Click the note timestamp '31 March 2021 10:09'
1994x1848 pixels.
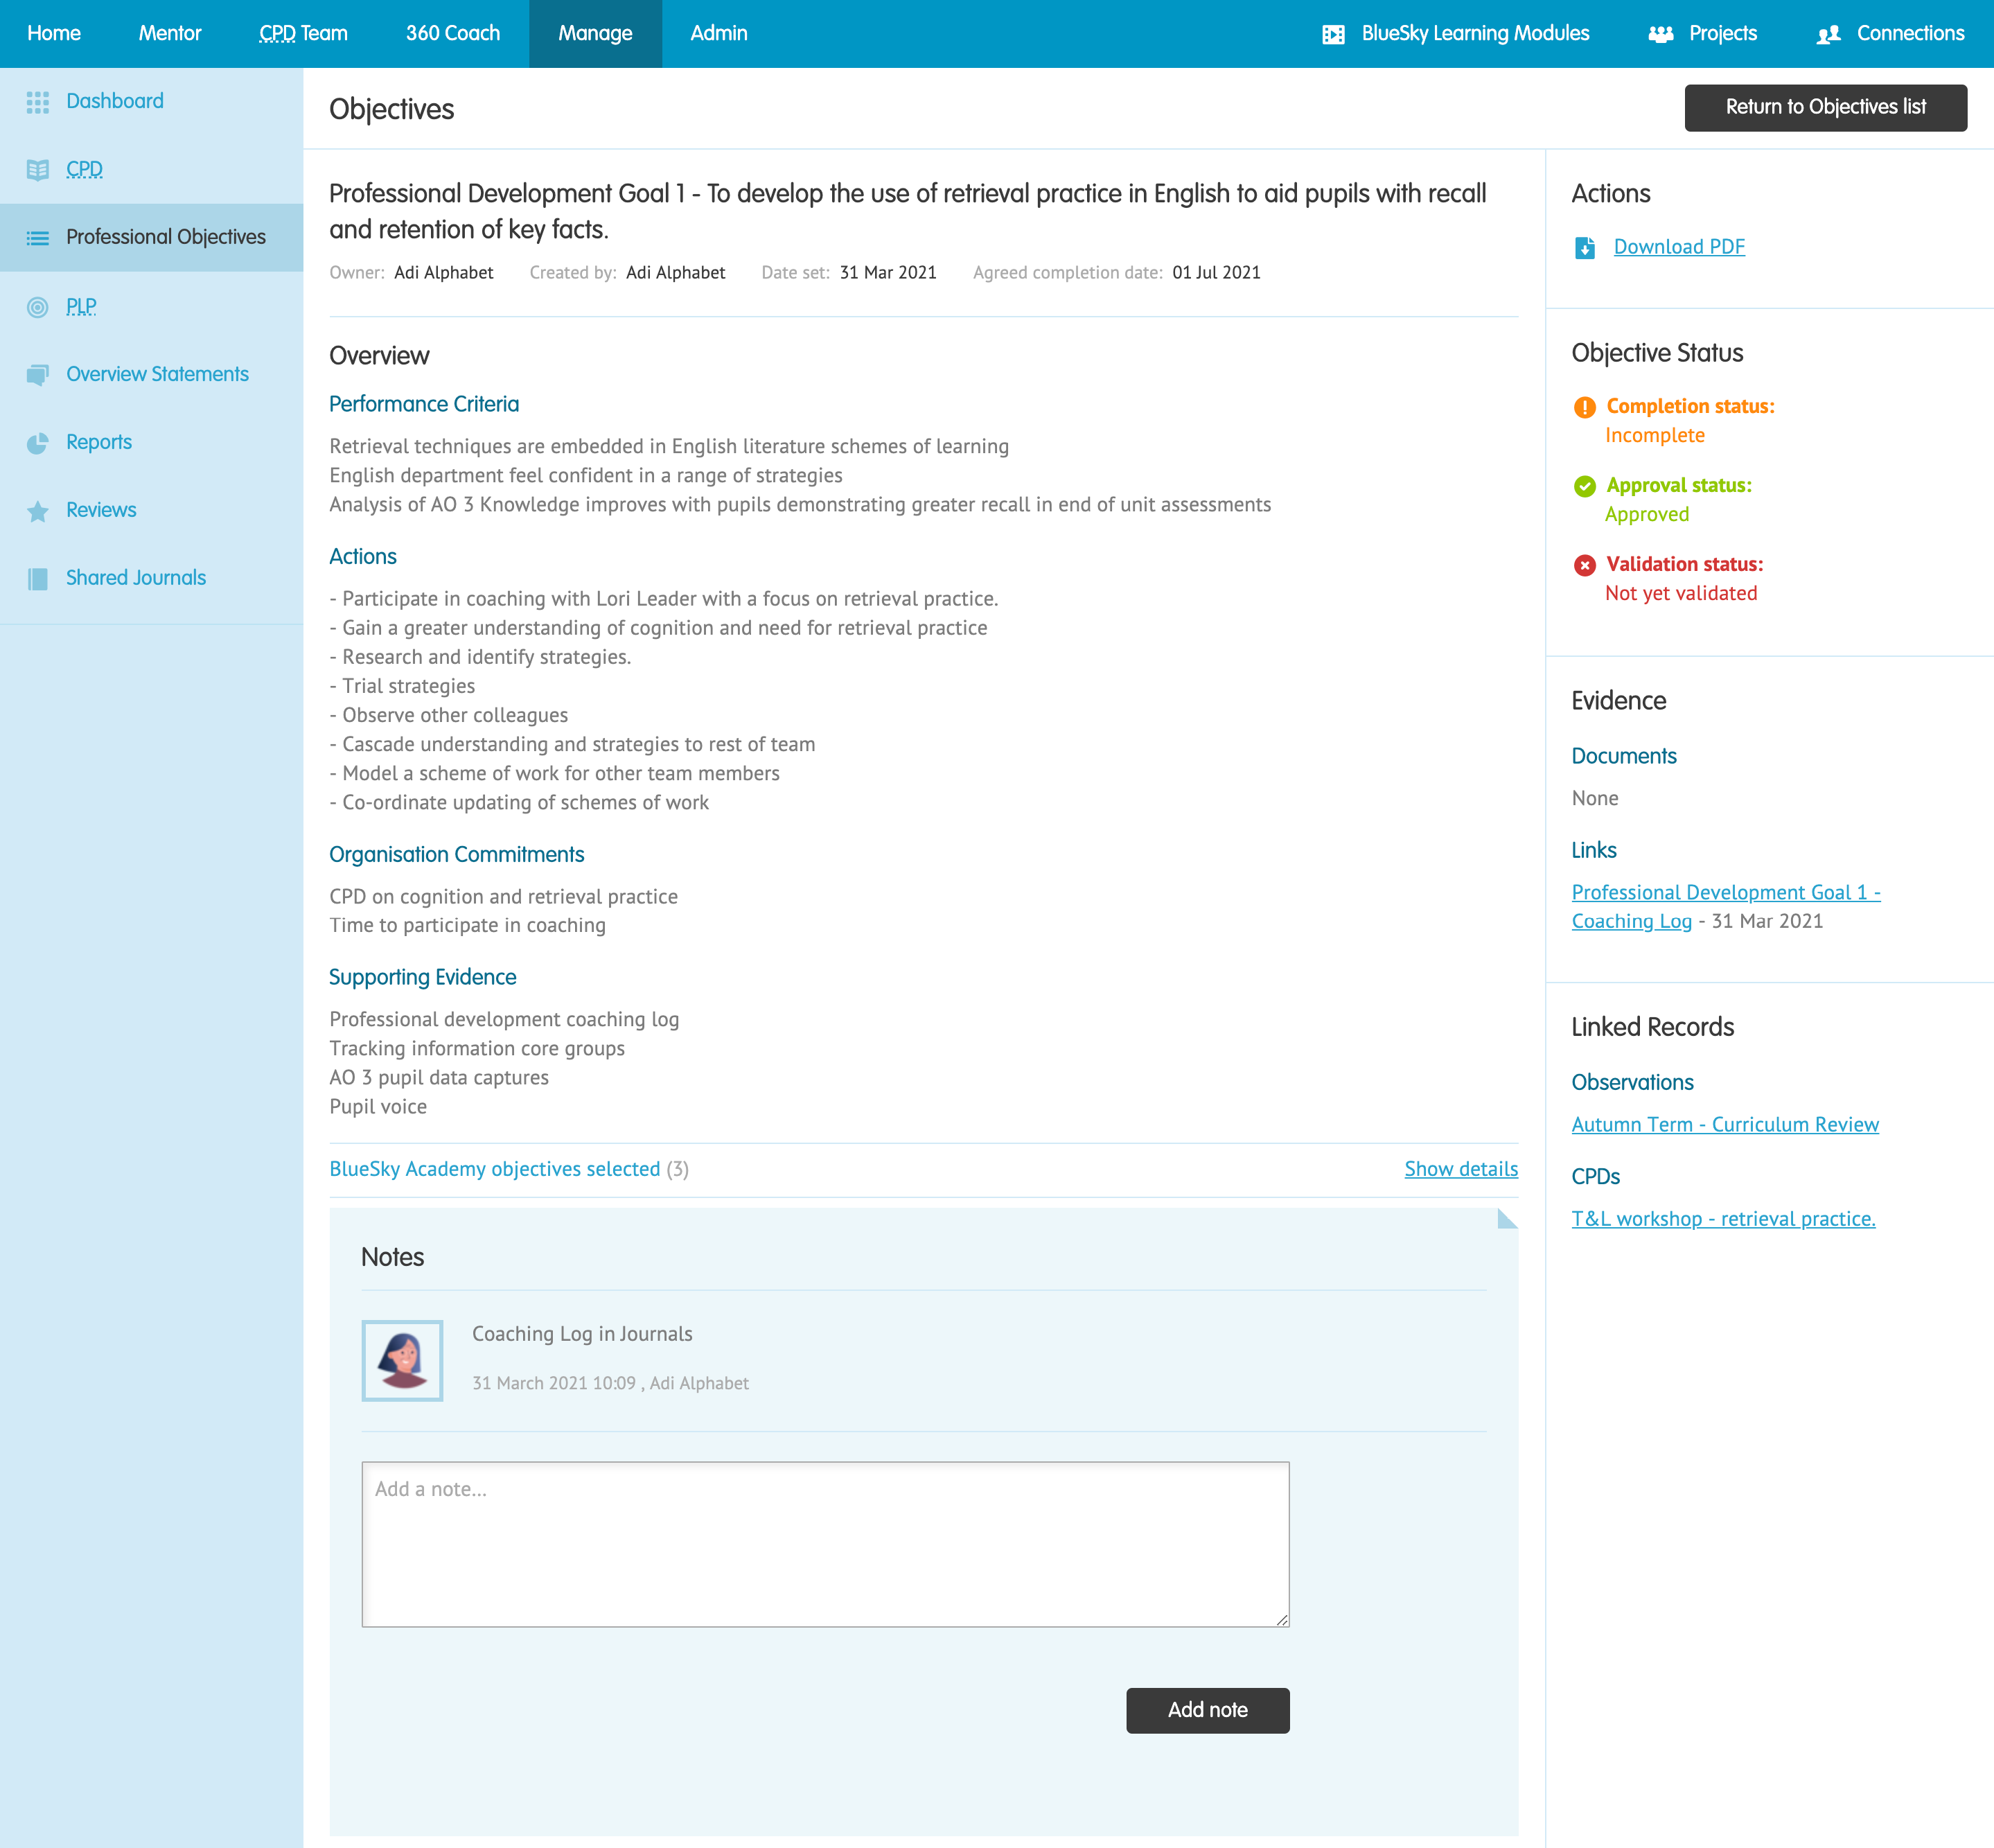coord(554,1383)
